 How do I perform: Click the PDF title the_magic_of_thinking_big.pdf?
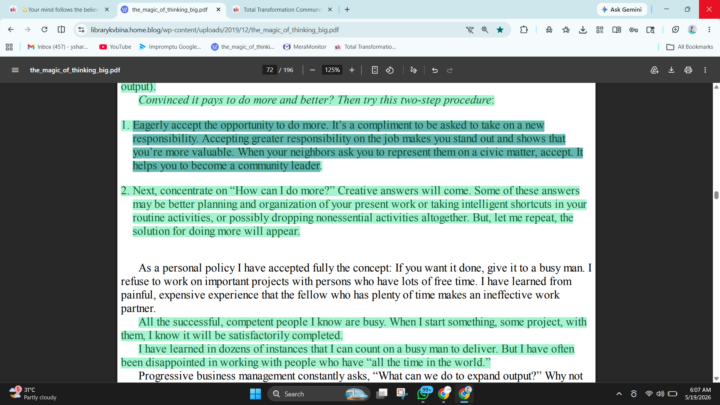[75, 70]
